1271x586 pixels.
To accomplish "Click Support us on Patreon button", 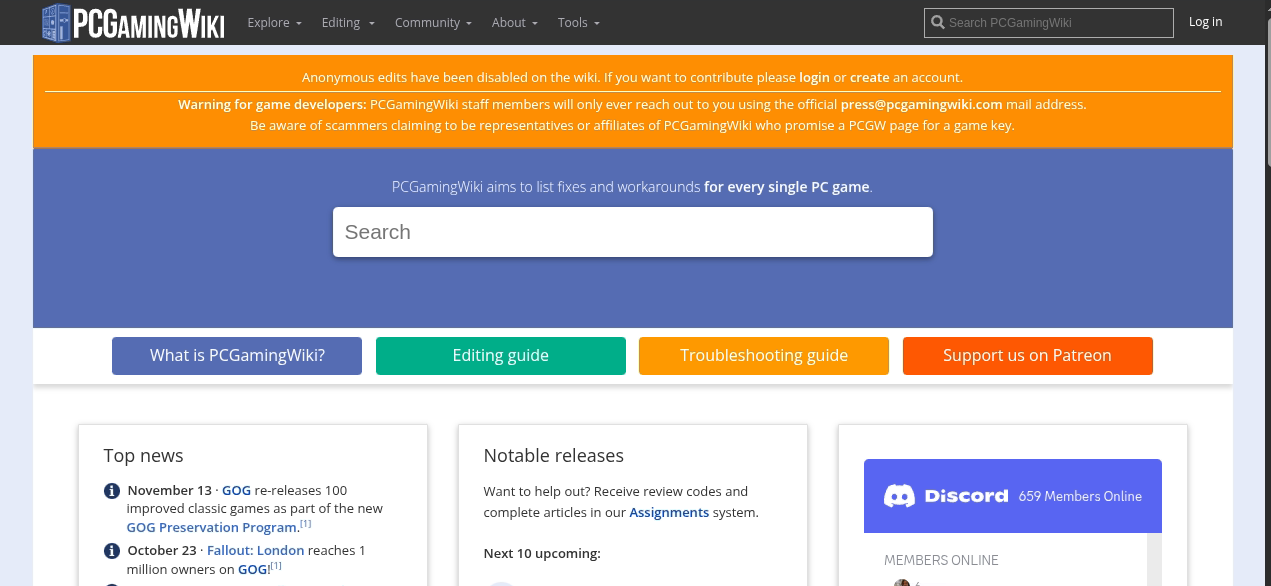I will tap(1027, 356).
